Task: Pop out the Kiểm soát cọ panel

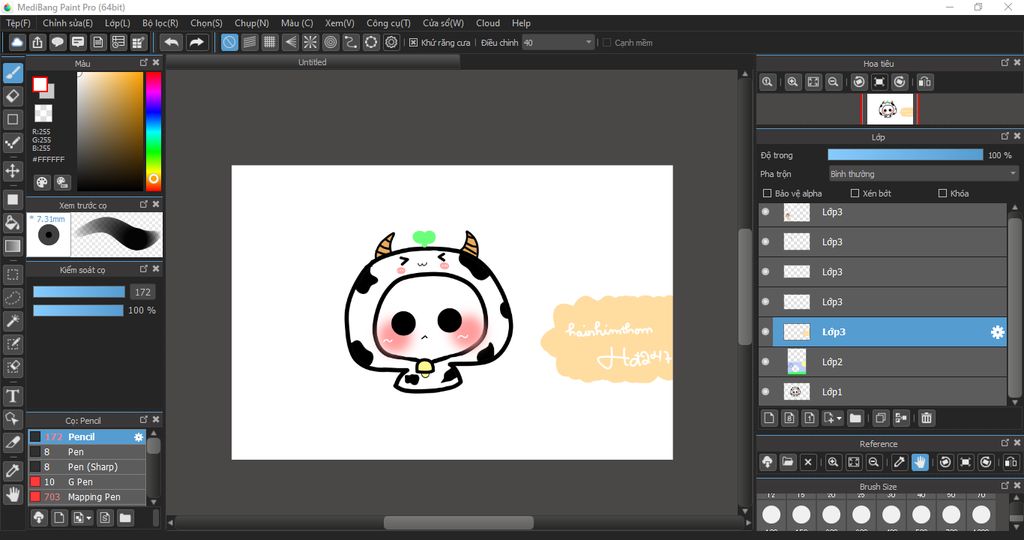Action: [144, 269]
